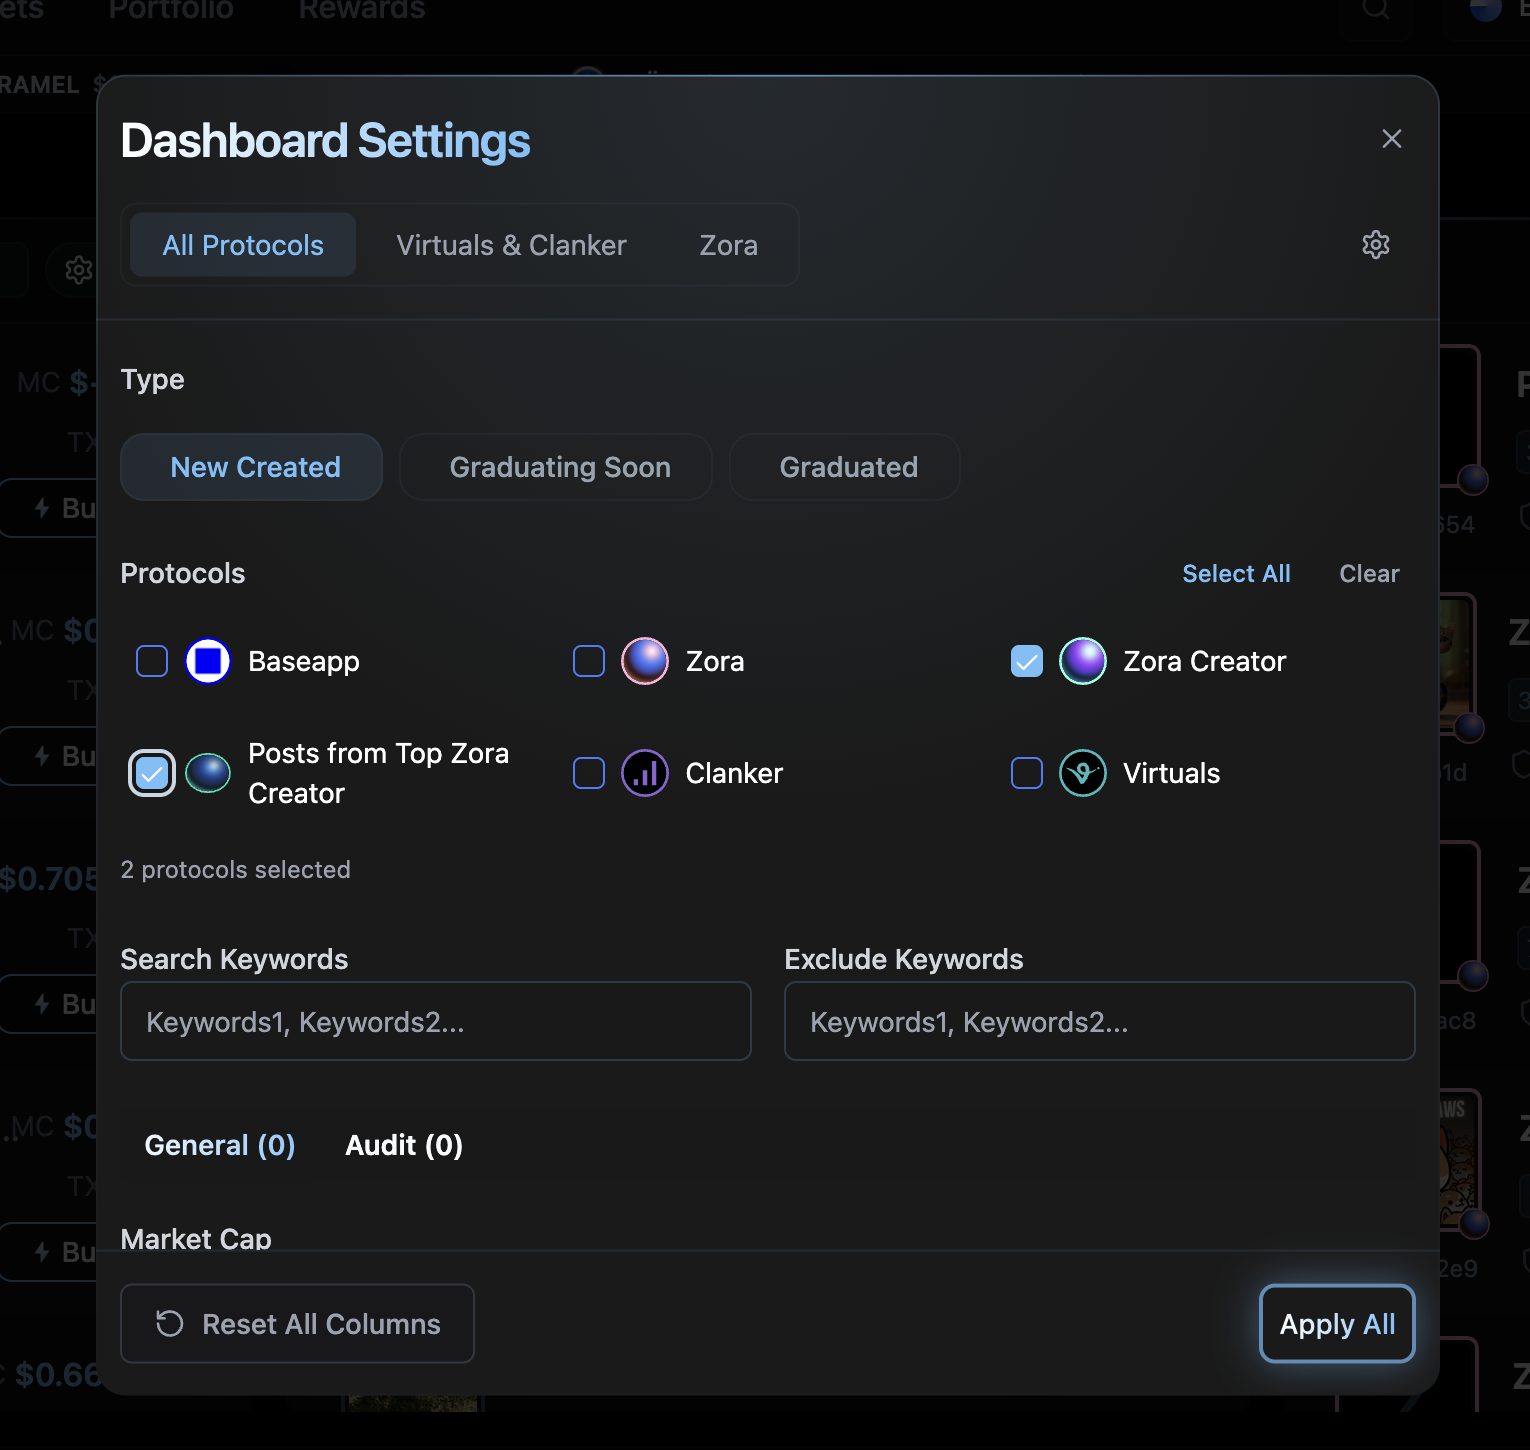Click the Clanker bar-chart logo
Screen dimensions: 1530x1450
[x=645, y=773]
